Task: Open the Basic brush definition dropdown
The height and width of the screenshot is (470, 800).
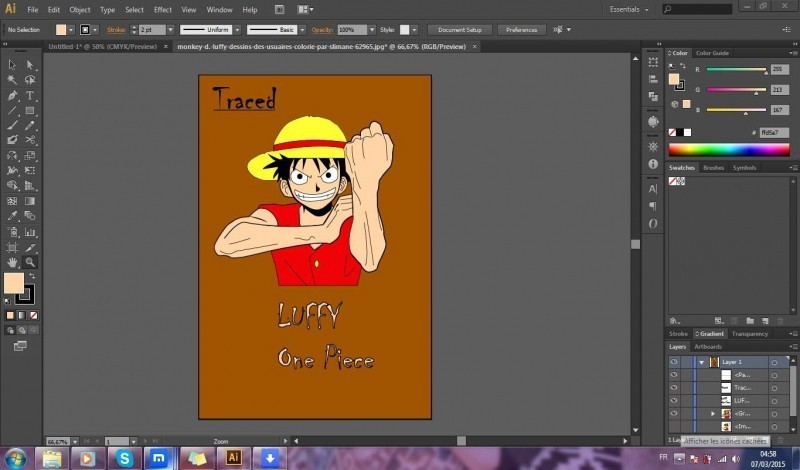Action: (x=302, y=30)
